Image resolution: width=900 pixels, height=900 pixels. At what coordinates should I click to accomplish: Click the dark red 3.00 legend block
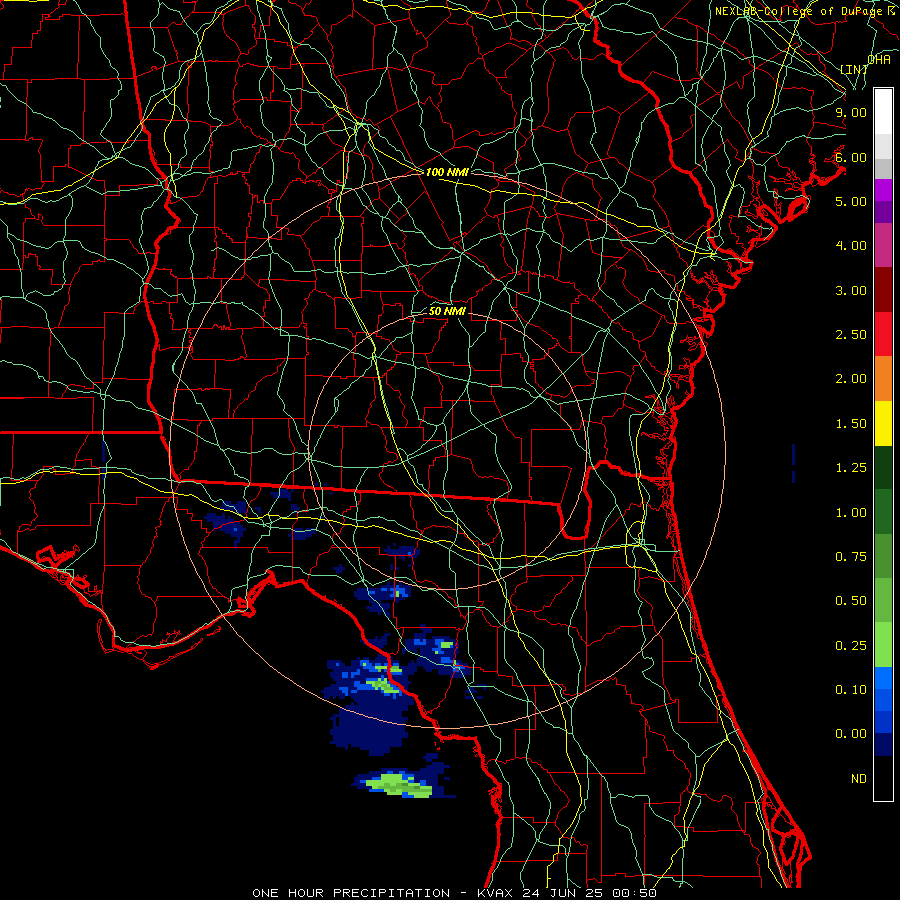[x=883, y=290]
